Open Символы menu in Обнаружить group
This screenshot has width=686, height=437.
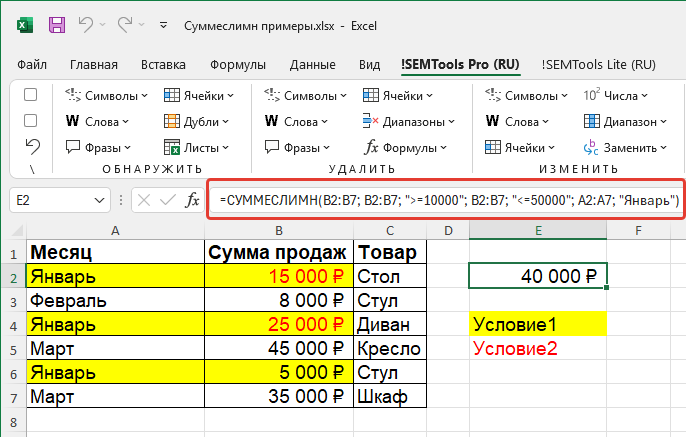point(106,95)
